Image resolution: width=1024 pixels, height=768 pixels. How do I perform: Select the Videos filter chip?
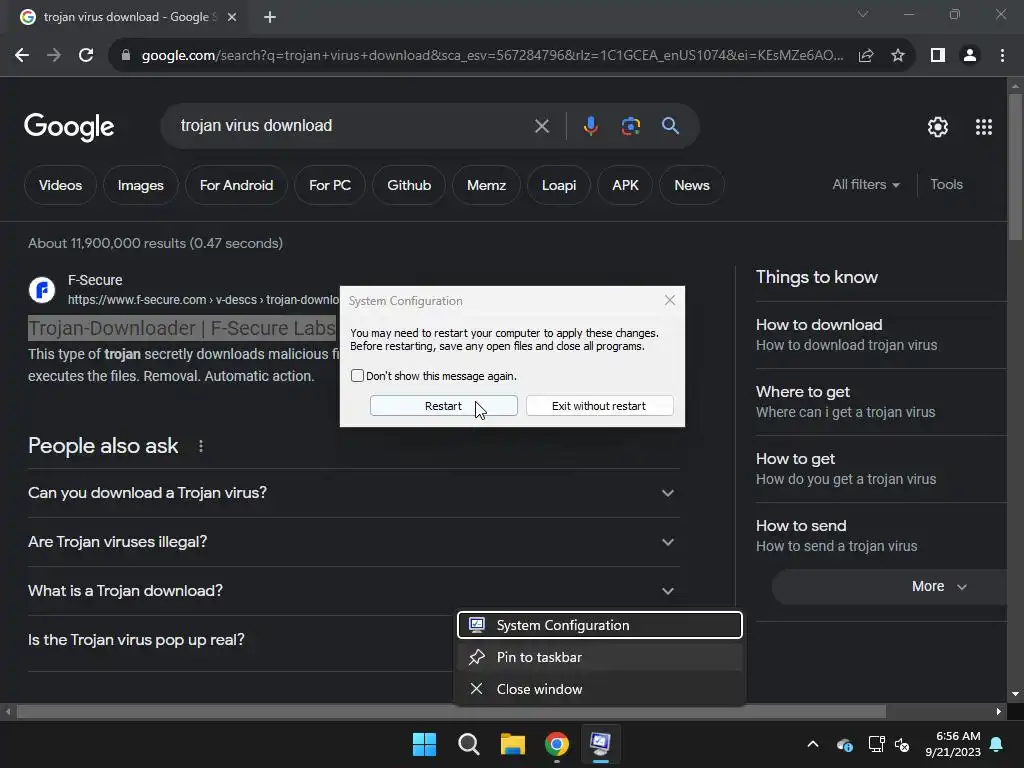(60, 185)
